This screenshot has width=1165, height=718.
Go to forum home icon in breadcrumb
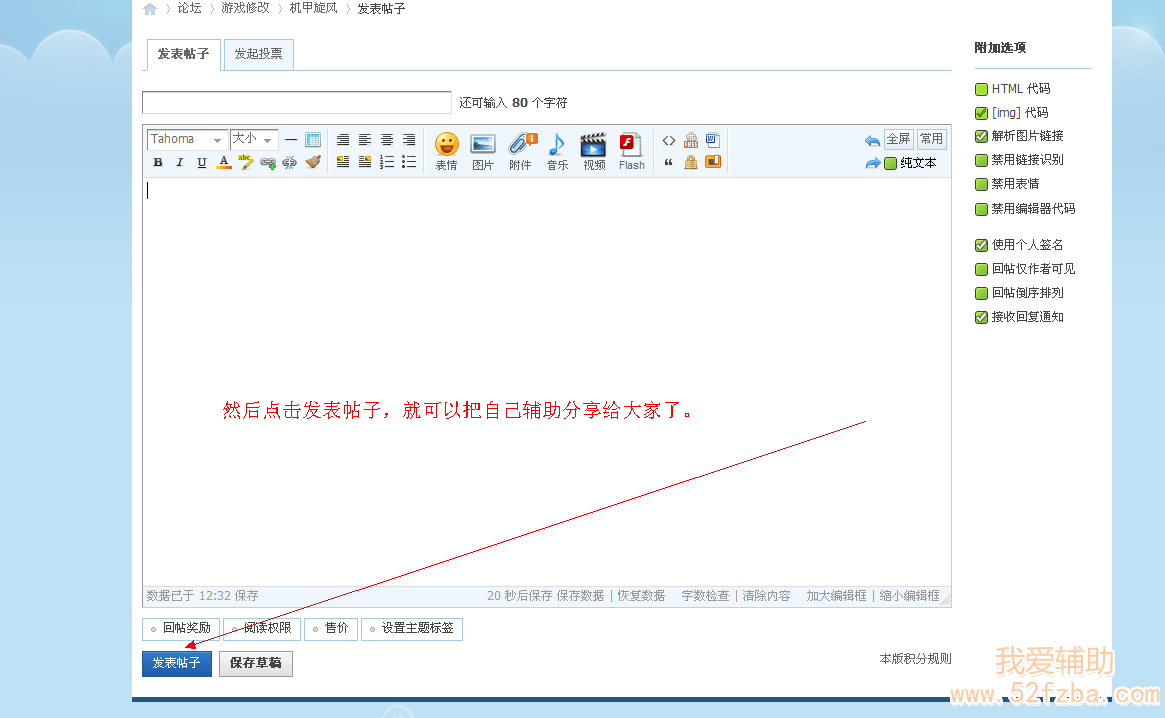tap(150, 9)
